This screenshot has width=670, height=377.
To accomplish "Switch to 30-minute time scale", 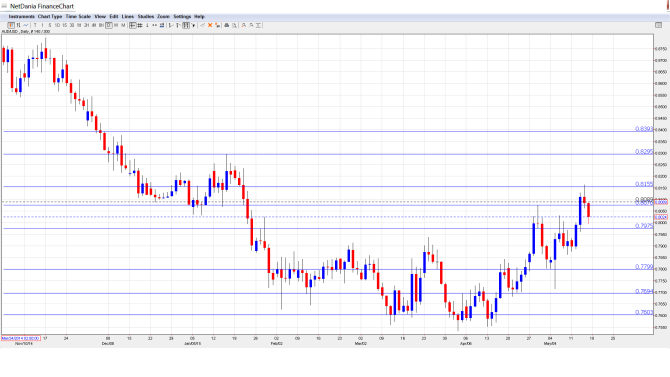I will point(72,26).
